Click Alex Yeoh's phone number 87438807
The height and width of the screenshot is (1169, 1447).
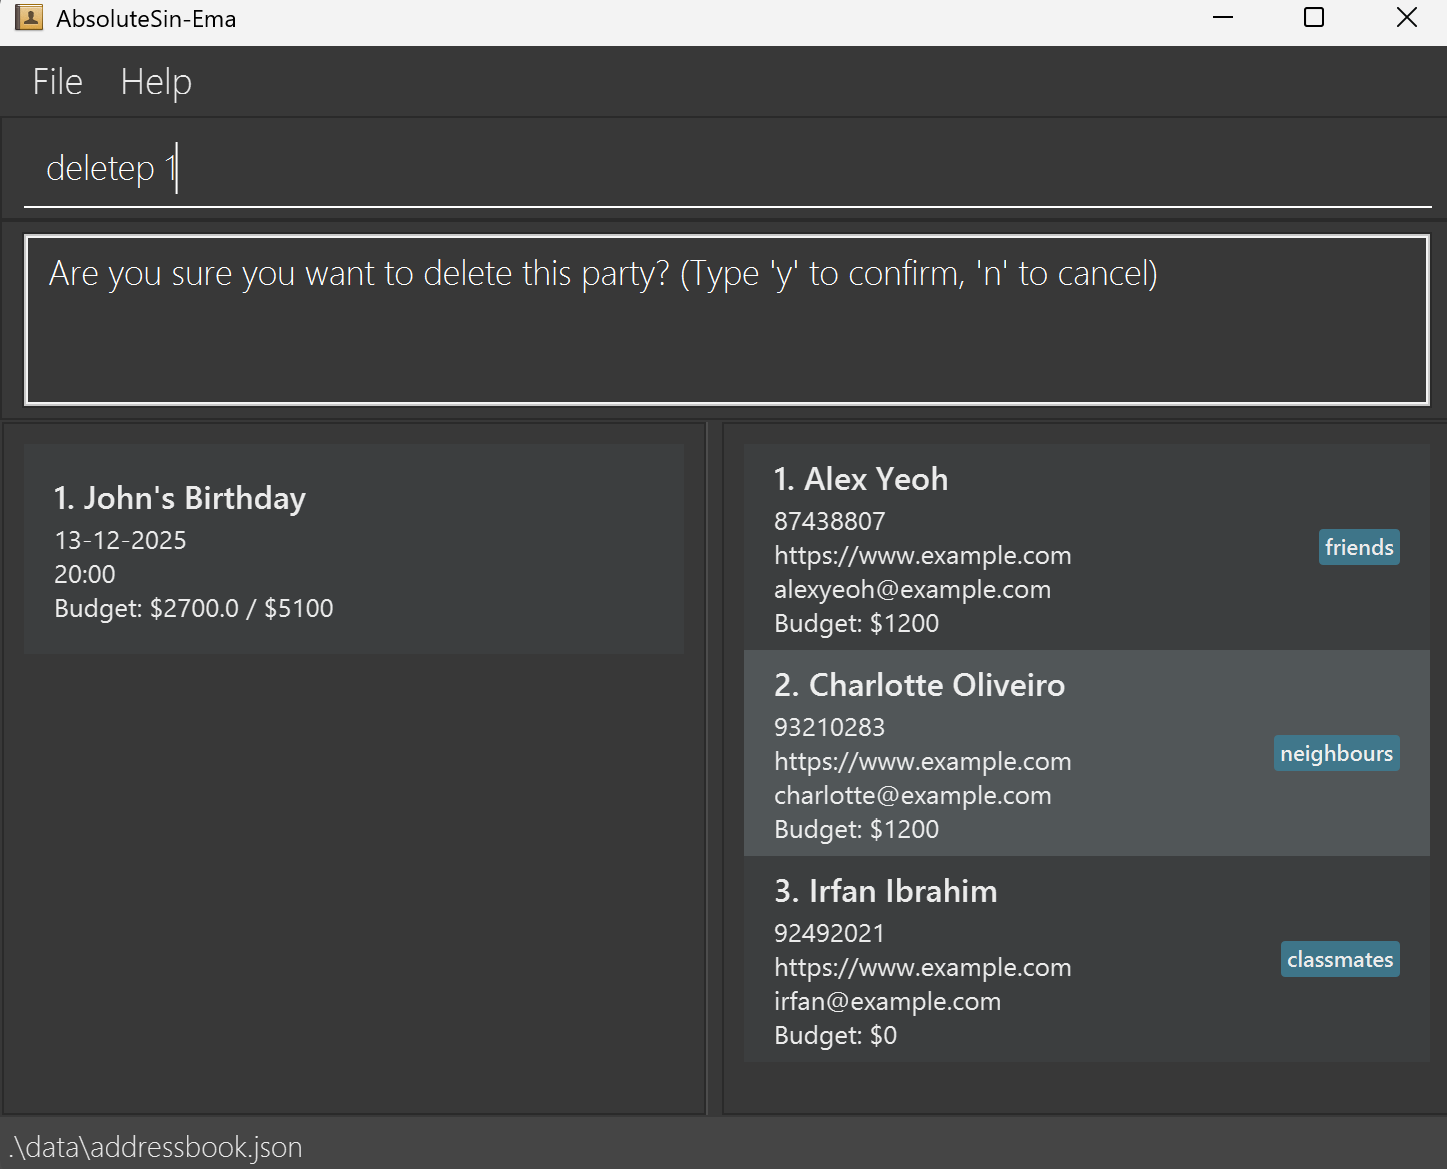pos(829,521)
